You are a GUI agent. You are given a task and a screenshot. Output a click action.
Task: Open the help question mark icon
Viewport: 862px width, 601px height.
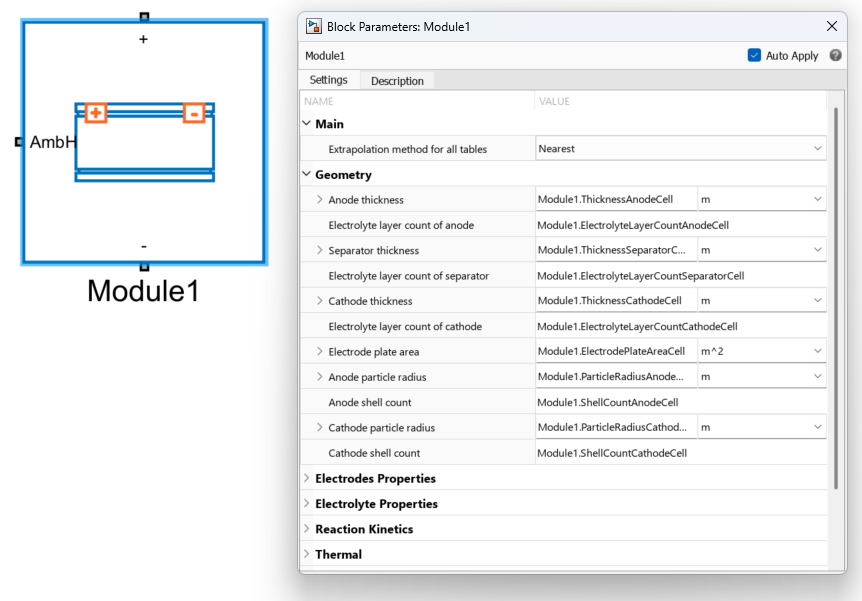point(836,56)
